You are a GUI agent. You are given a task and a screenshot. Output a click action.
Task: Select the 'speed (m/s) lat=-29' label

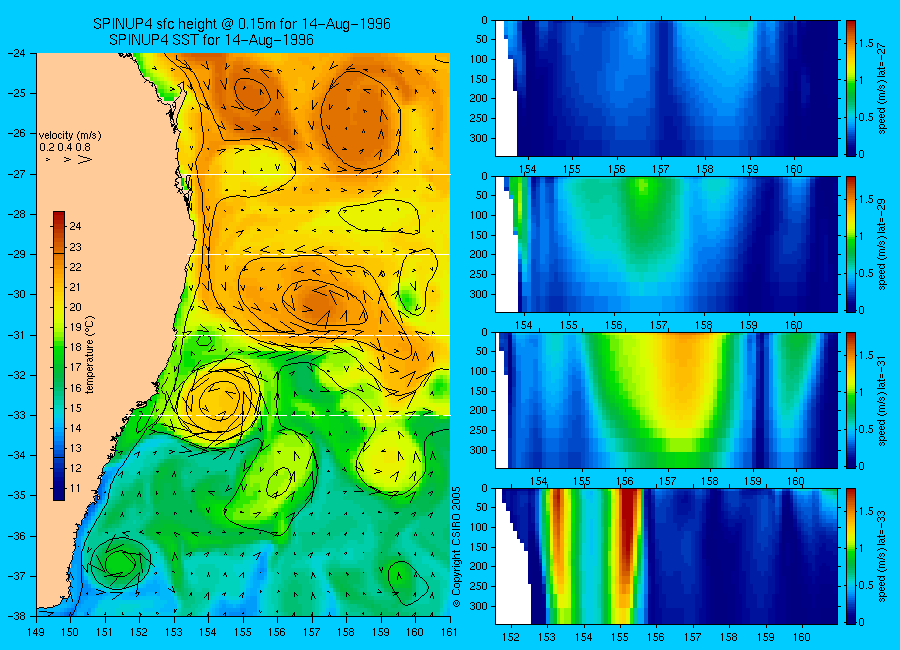tap(883, 245)
